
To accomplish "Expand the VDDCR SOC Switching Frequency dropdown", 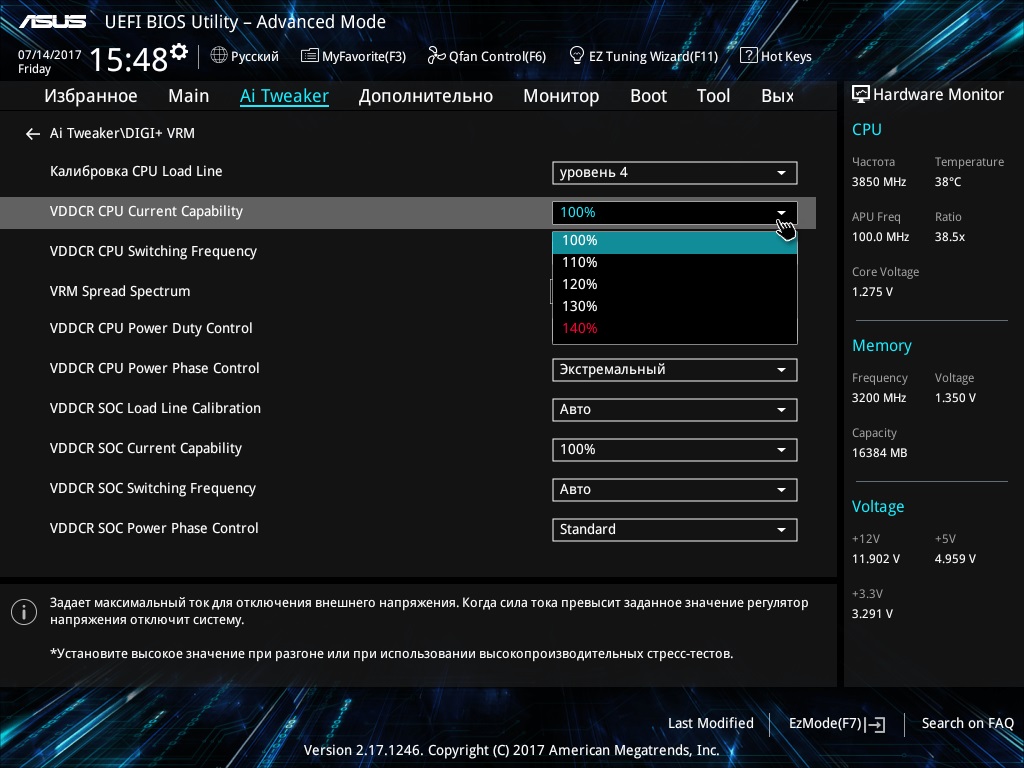I will 675,489.
